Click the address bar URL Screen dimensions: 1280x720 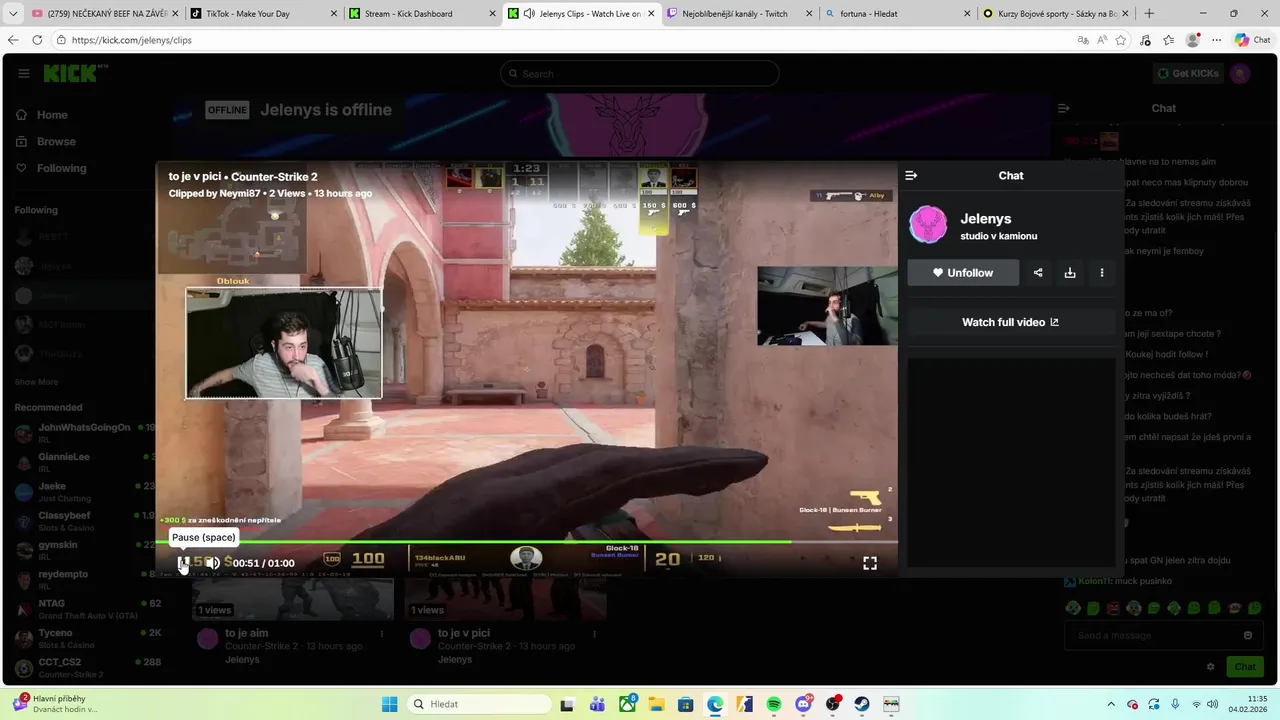pyautogui.click(x=132, y=40)
